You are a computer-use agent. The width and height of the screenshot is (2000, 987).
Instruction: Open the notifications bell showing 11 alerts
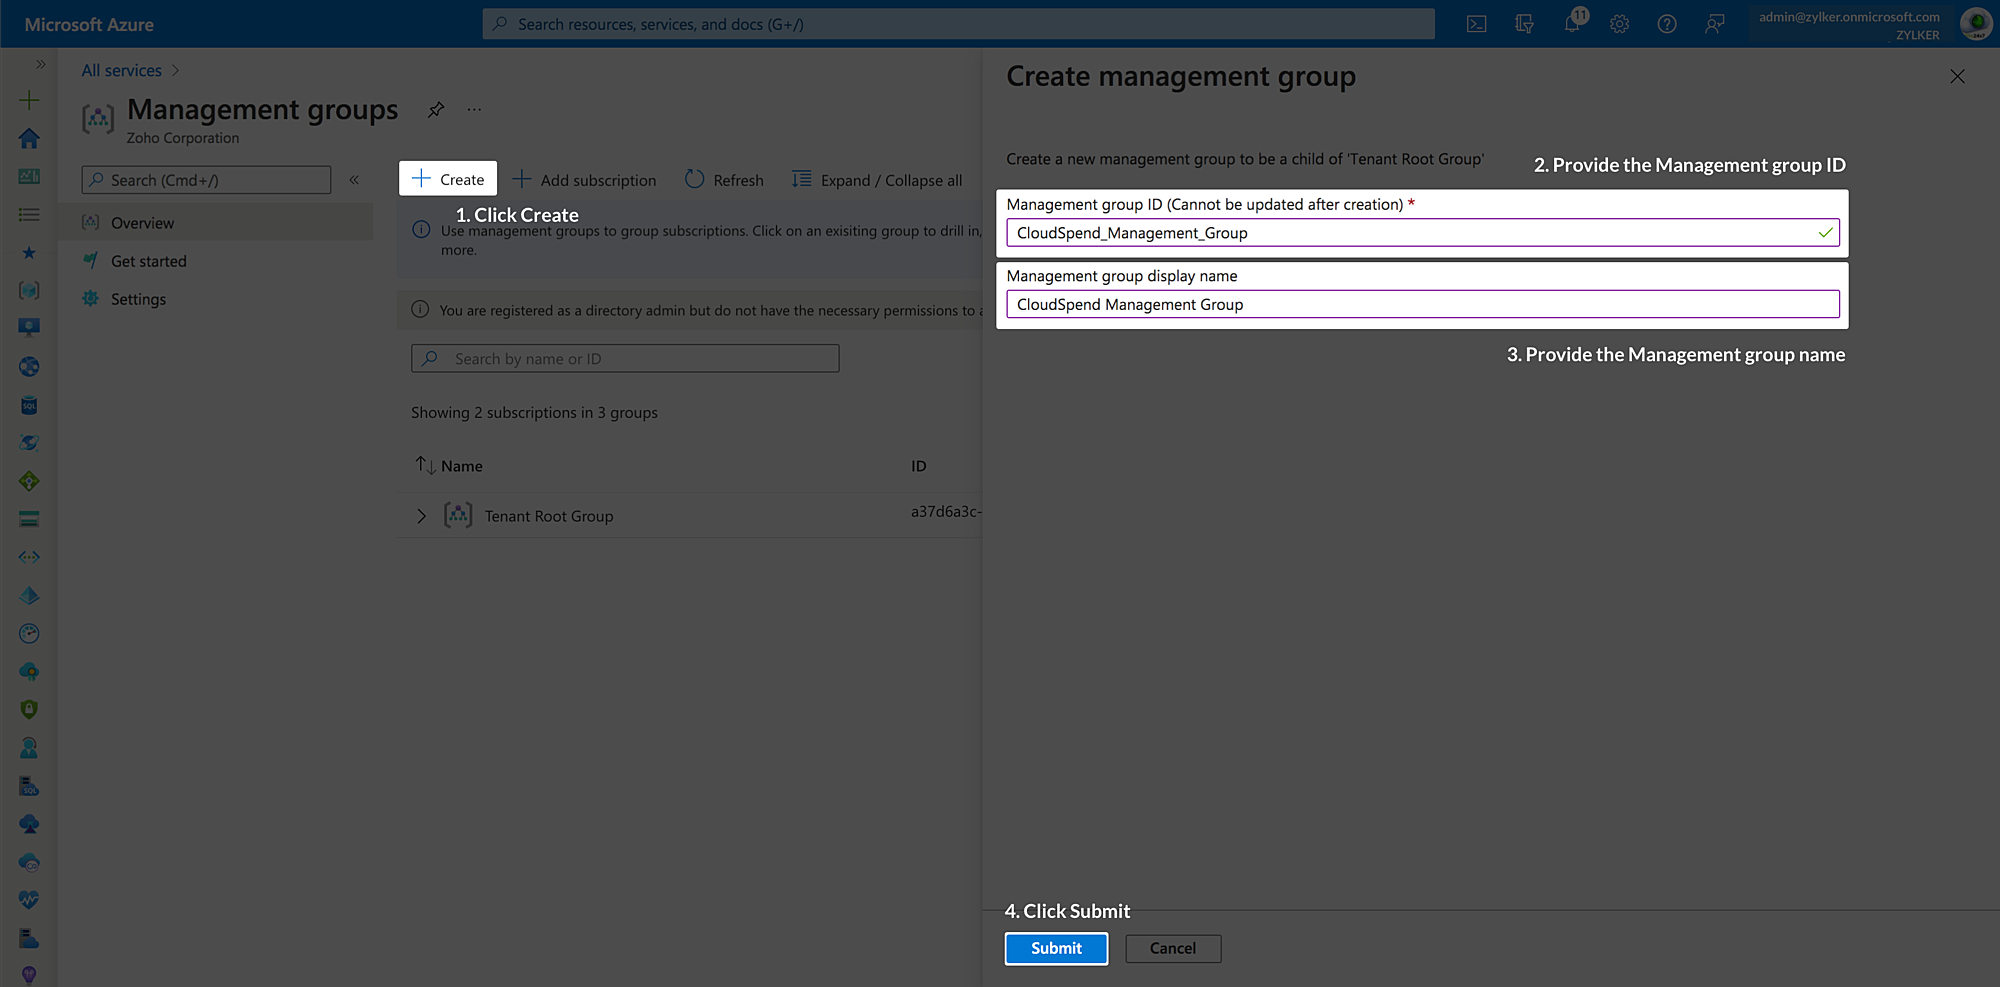(x=1572, y=23)
